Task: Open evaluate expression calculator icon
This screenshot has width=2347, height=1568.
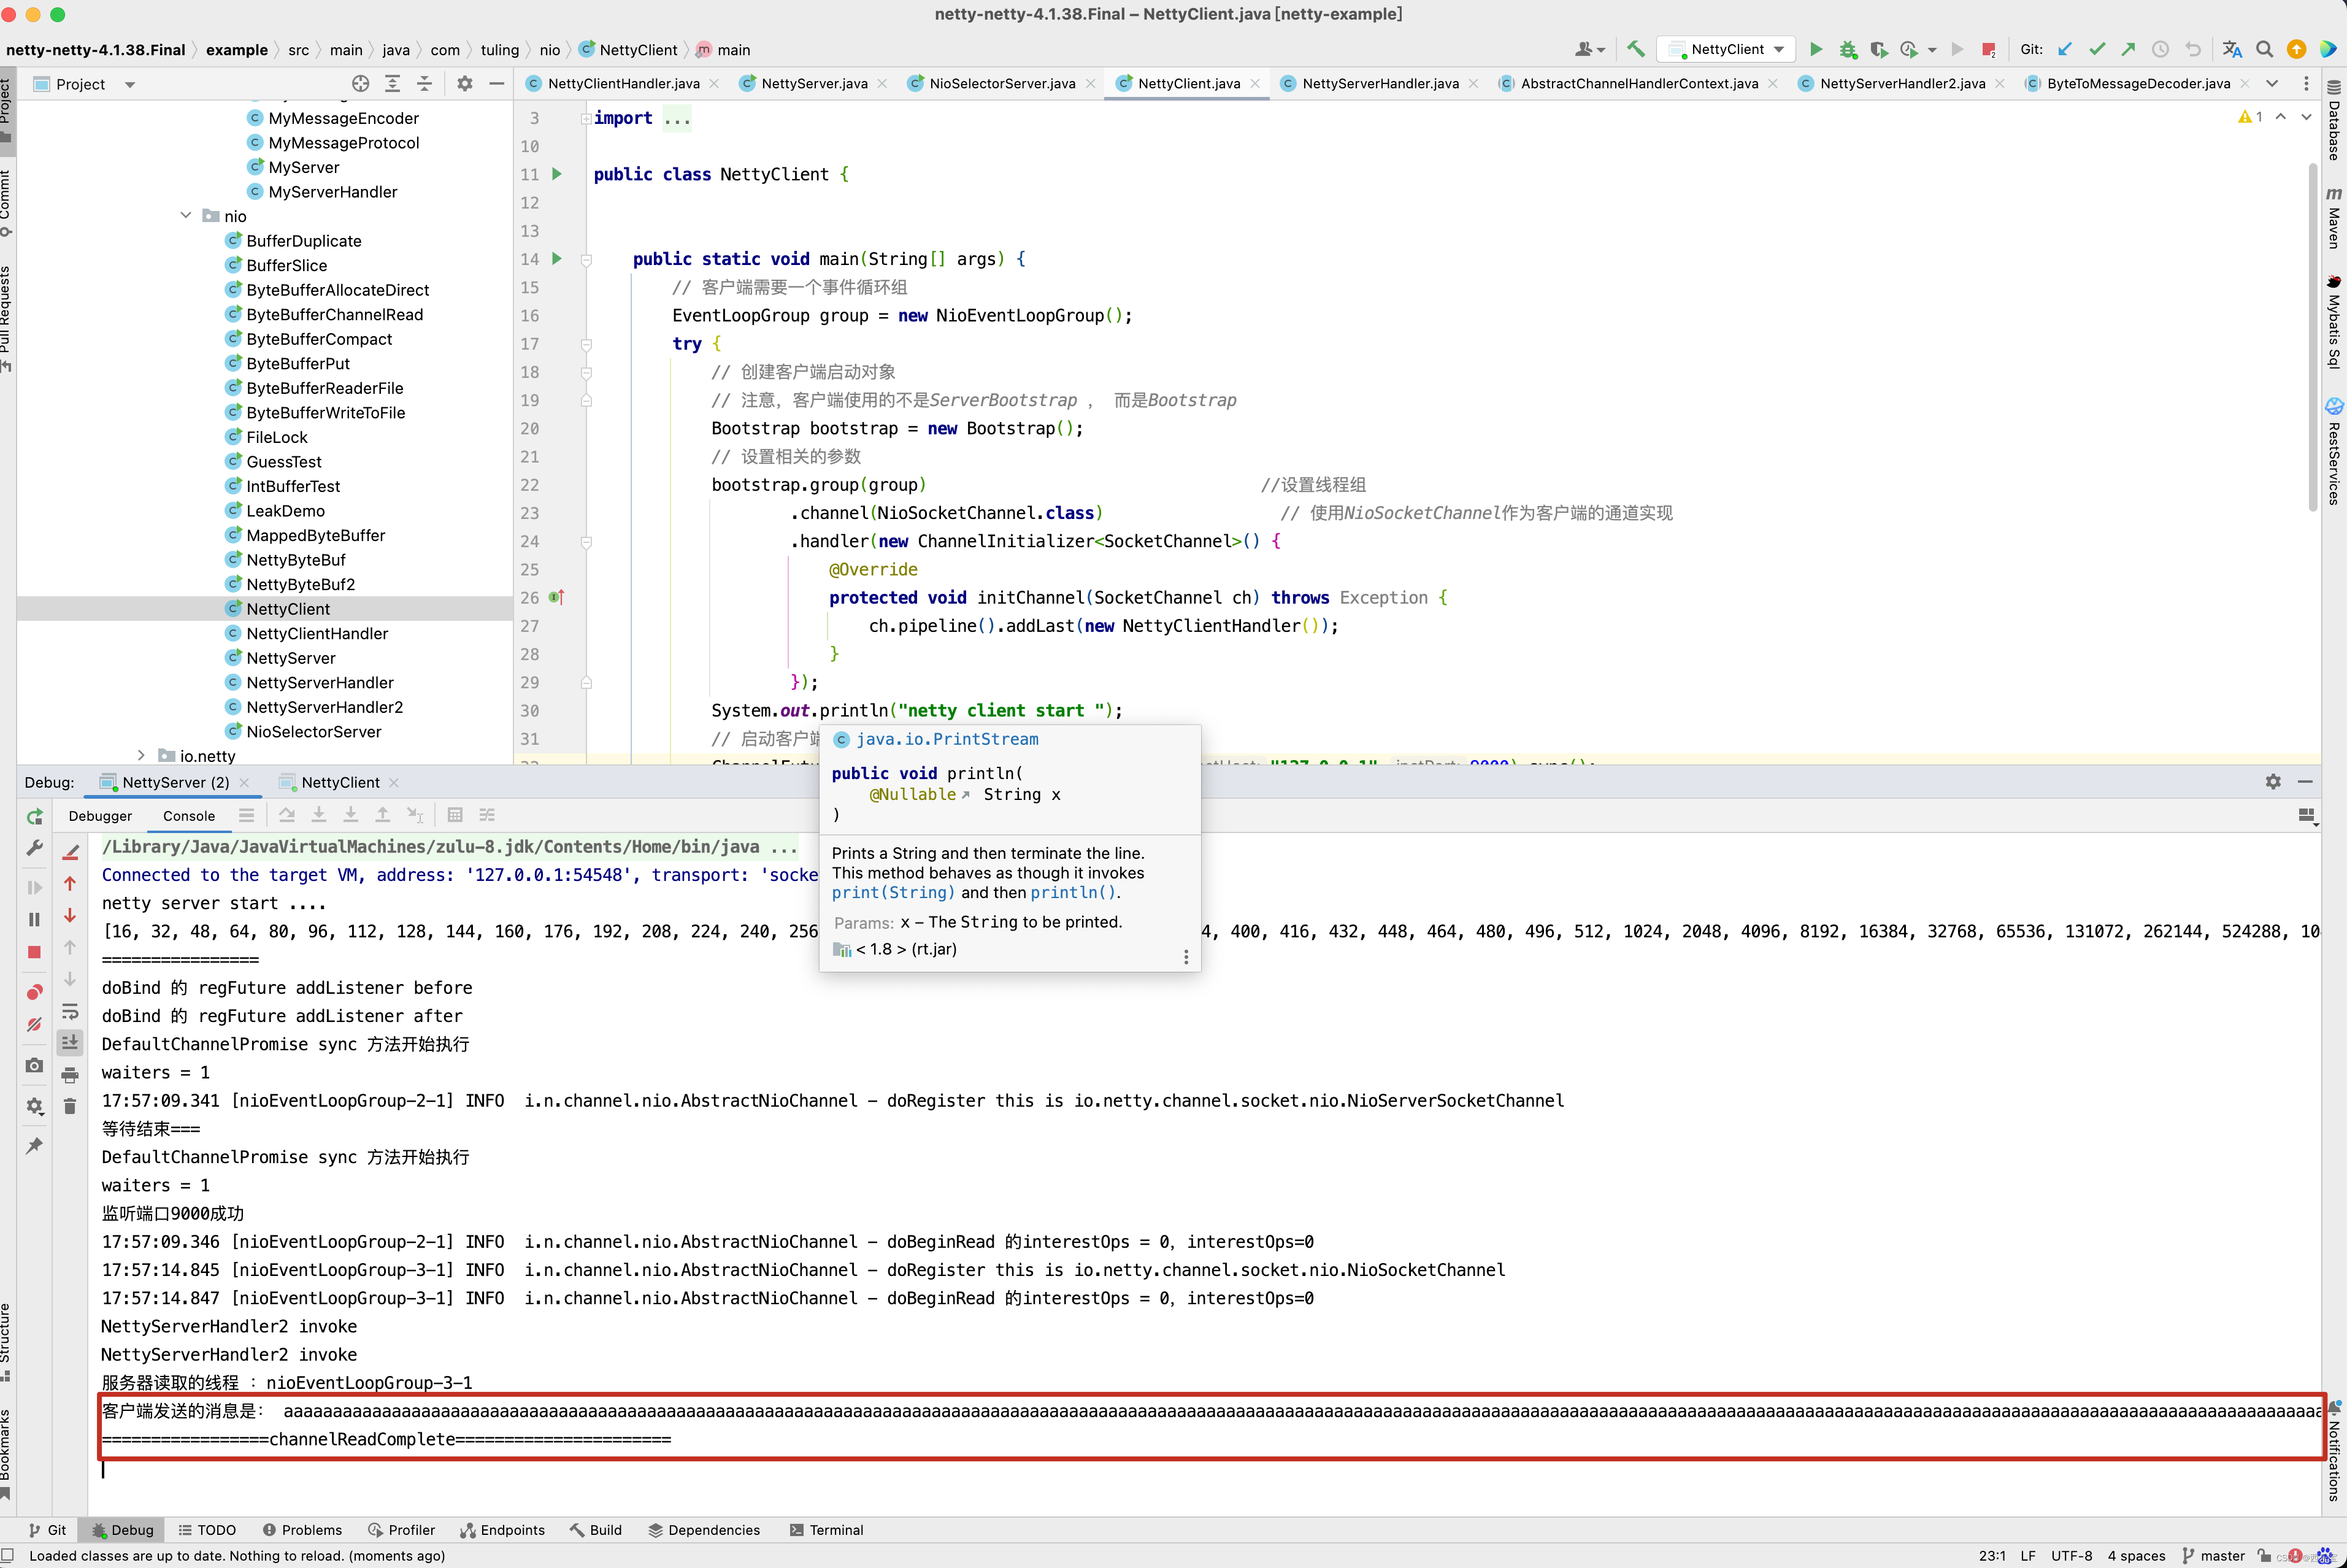Action: pyautogui.click(x=454, y=815)
